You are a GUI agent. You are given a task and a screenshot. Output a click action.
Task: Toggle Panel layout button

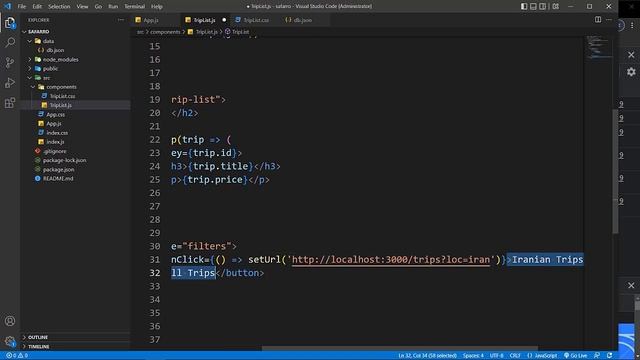[533, 6]
